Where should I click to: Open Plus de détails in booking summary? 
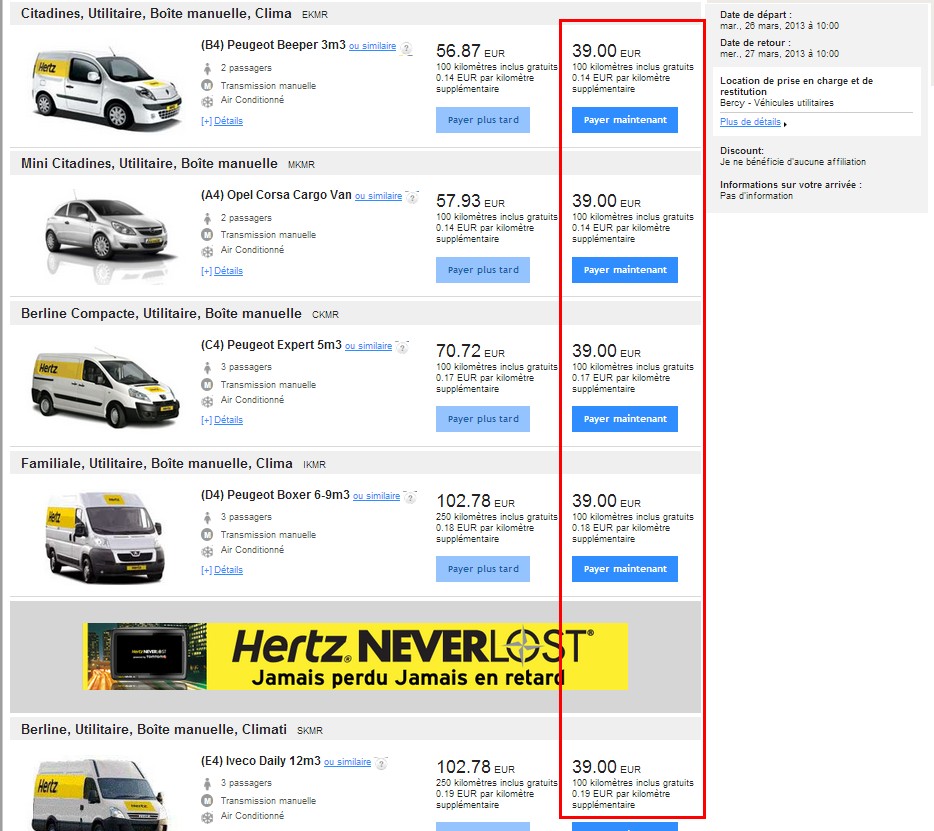click(751, 122)
